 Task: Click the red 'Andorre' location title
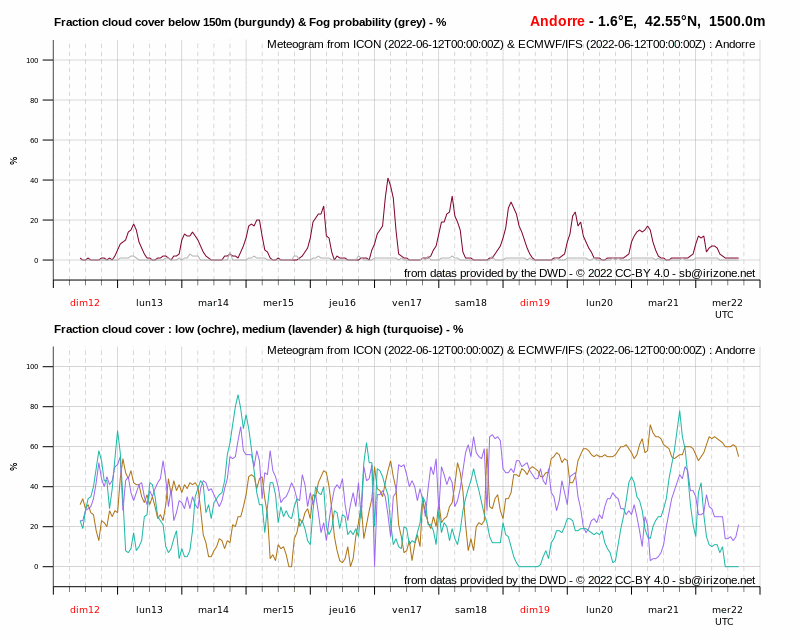pos(557,21)
